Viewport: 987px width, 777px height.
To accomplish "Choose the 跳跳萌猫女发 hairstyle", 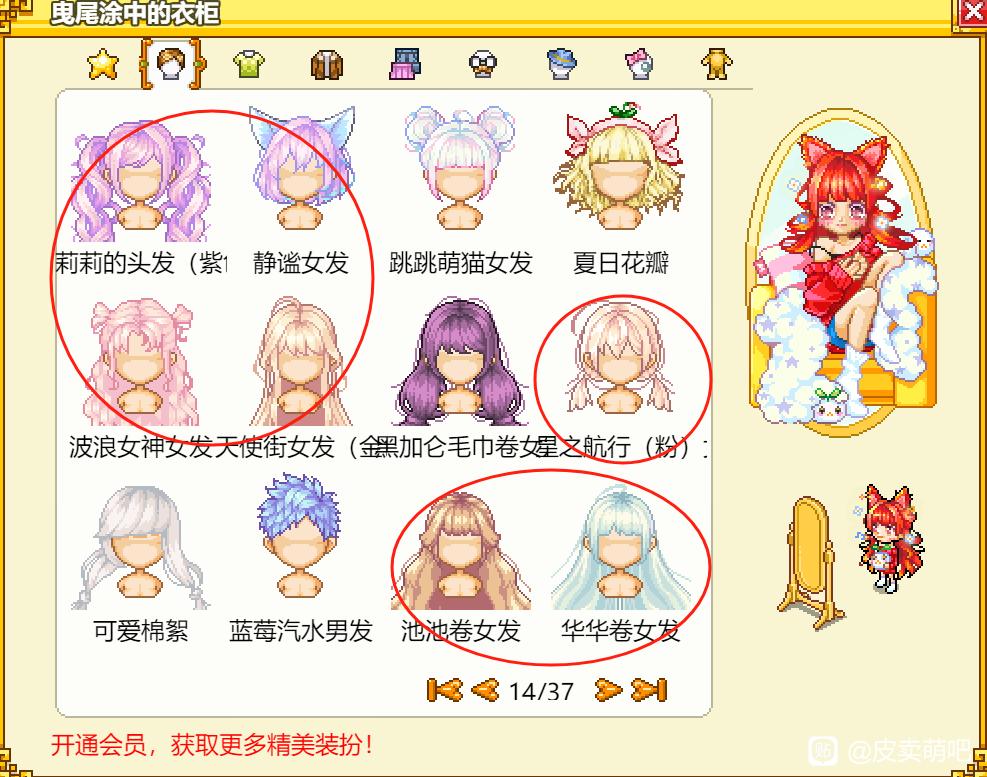I will (x=460, y=189).
